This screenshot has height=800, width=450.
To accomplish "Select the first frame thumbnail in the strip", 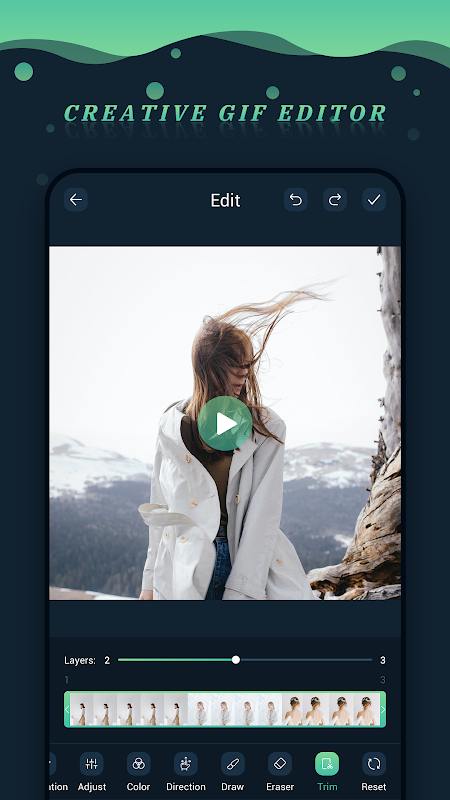I will (82, 709).
